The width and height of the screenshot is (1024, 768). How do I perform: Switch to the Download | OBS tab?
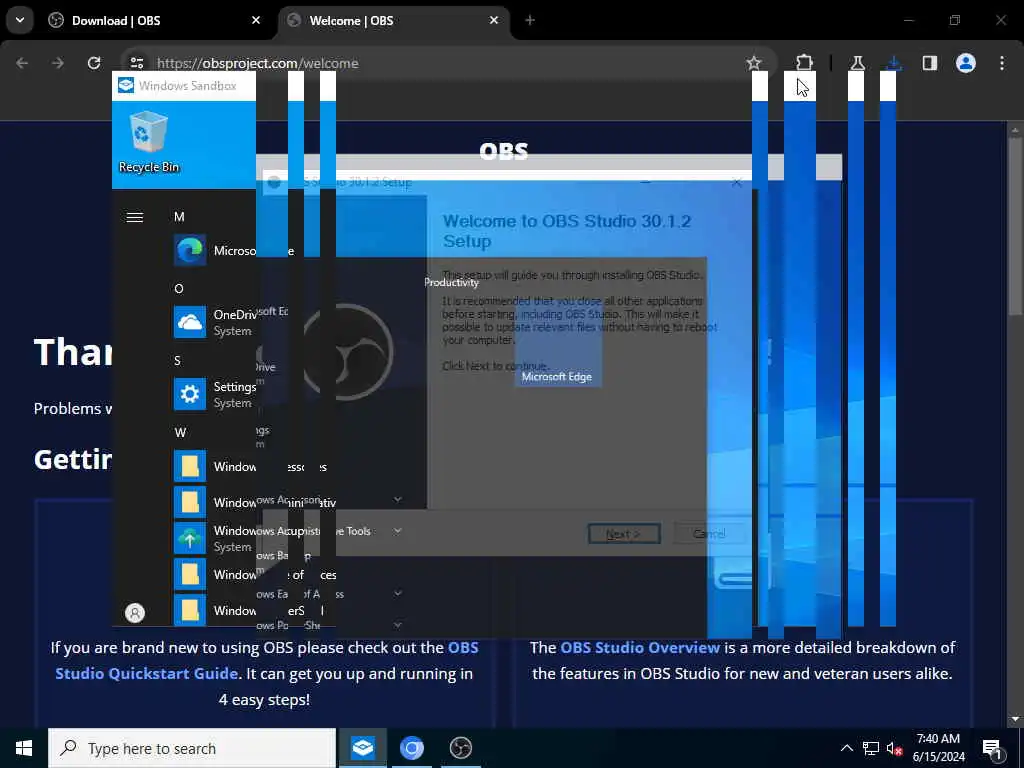pos(155,20)
